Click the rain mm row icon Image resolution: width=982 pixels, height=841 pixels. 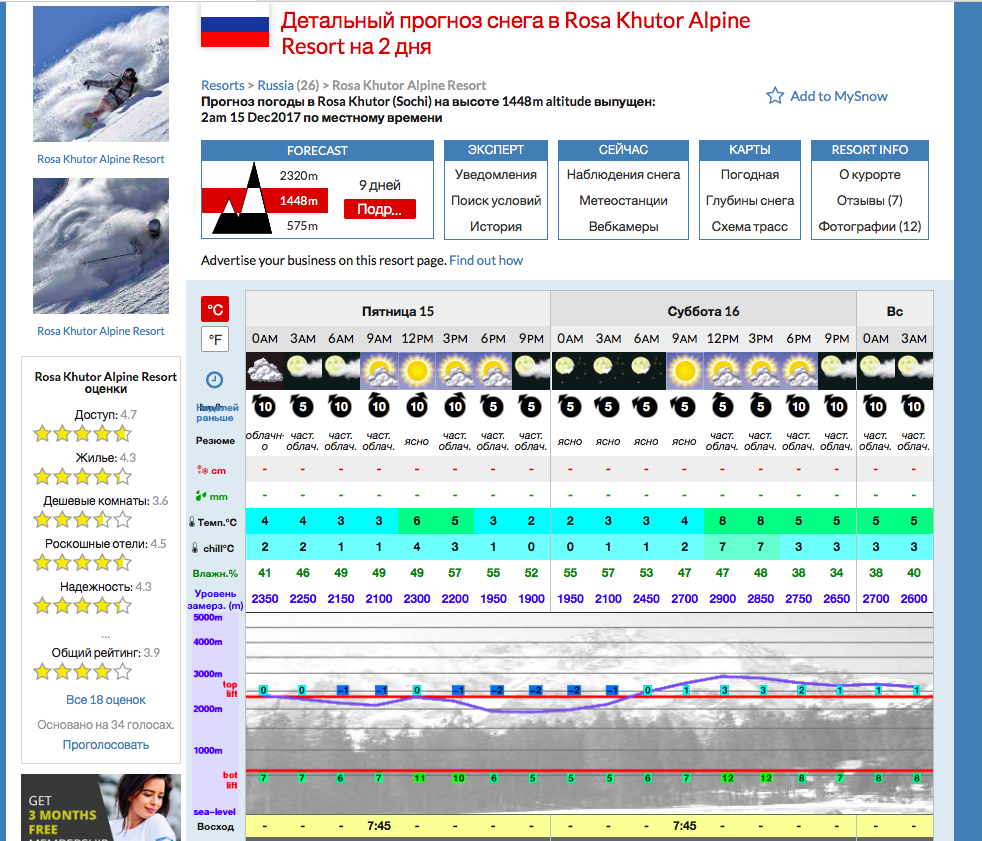pos(201,496)
